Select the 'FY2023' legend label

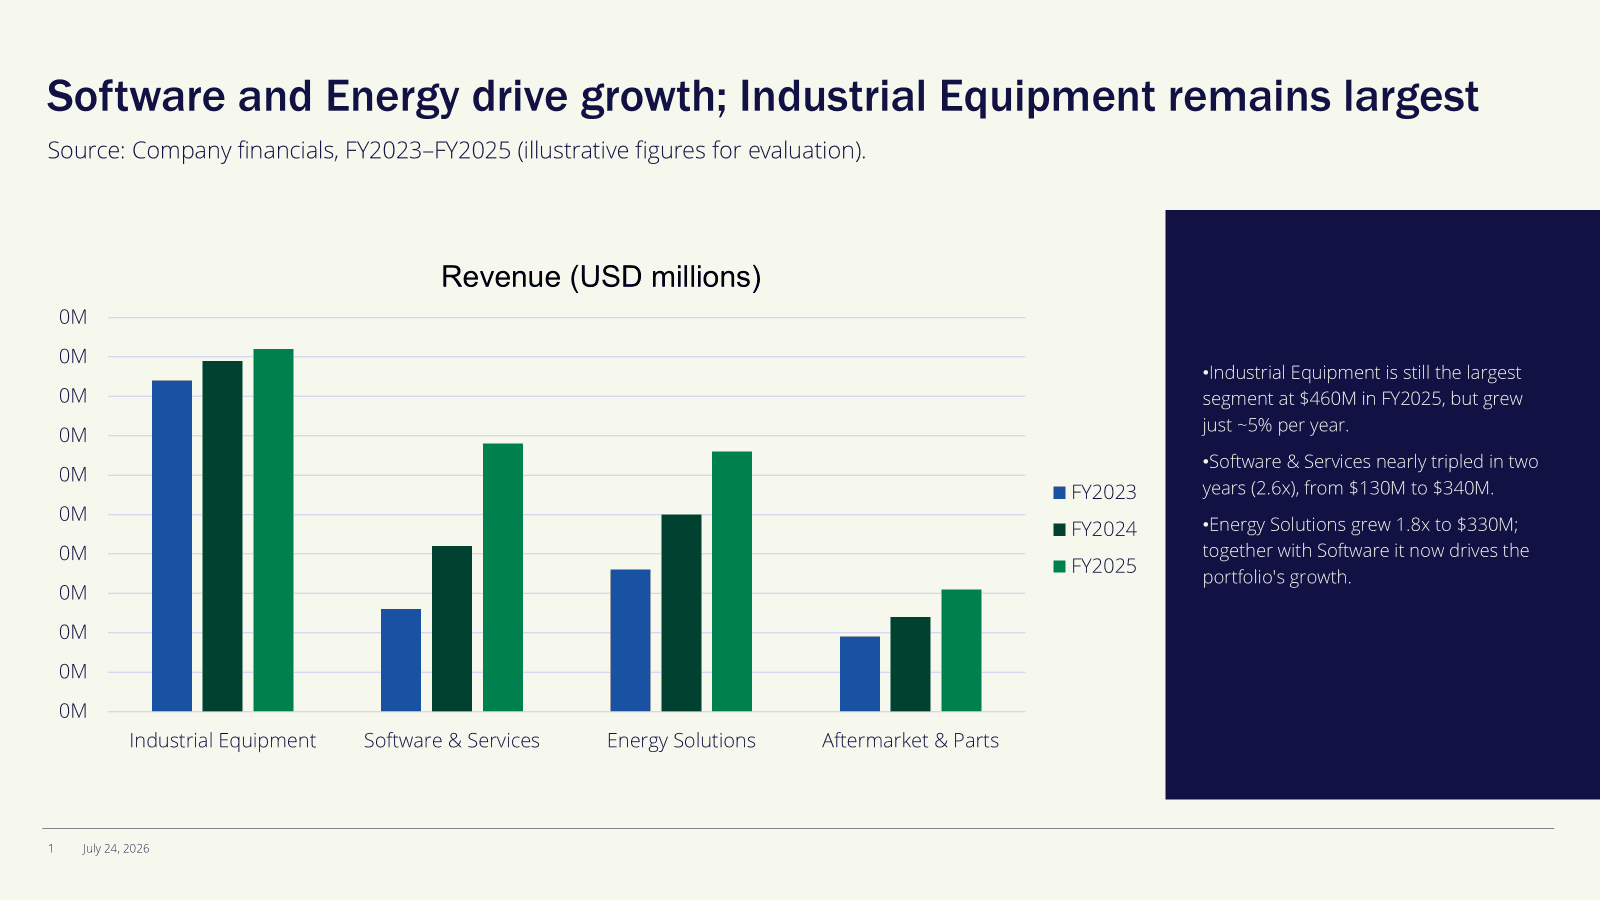[1104, 492]
